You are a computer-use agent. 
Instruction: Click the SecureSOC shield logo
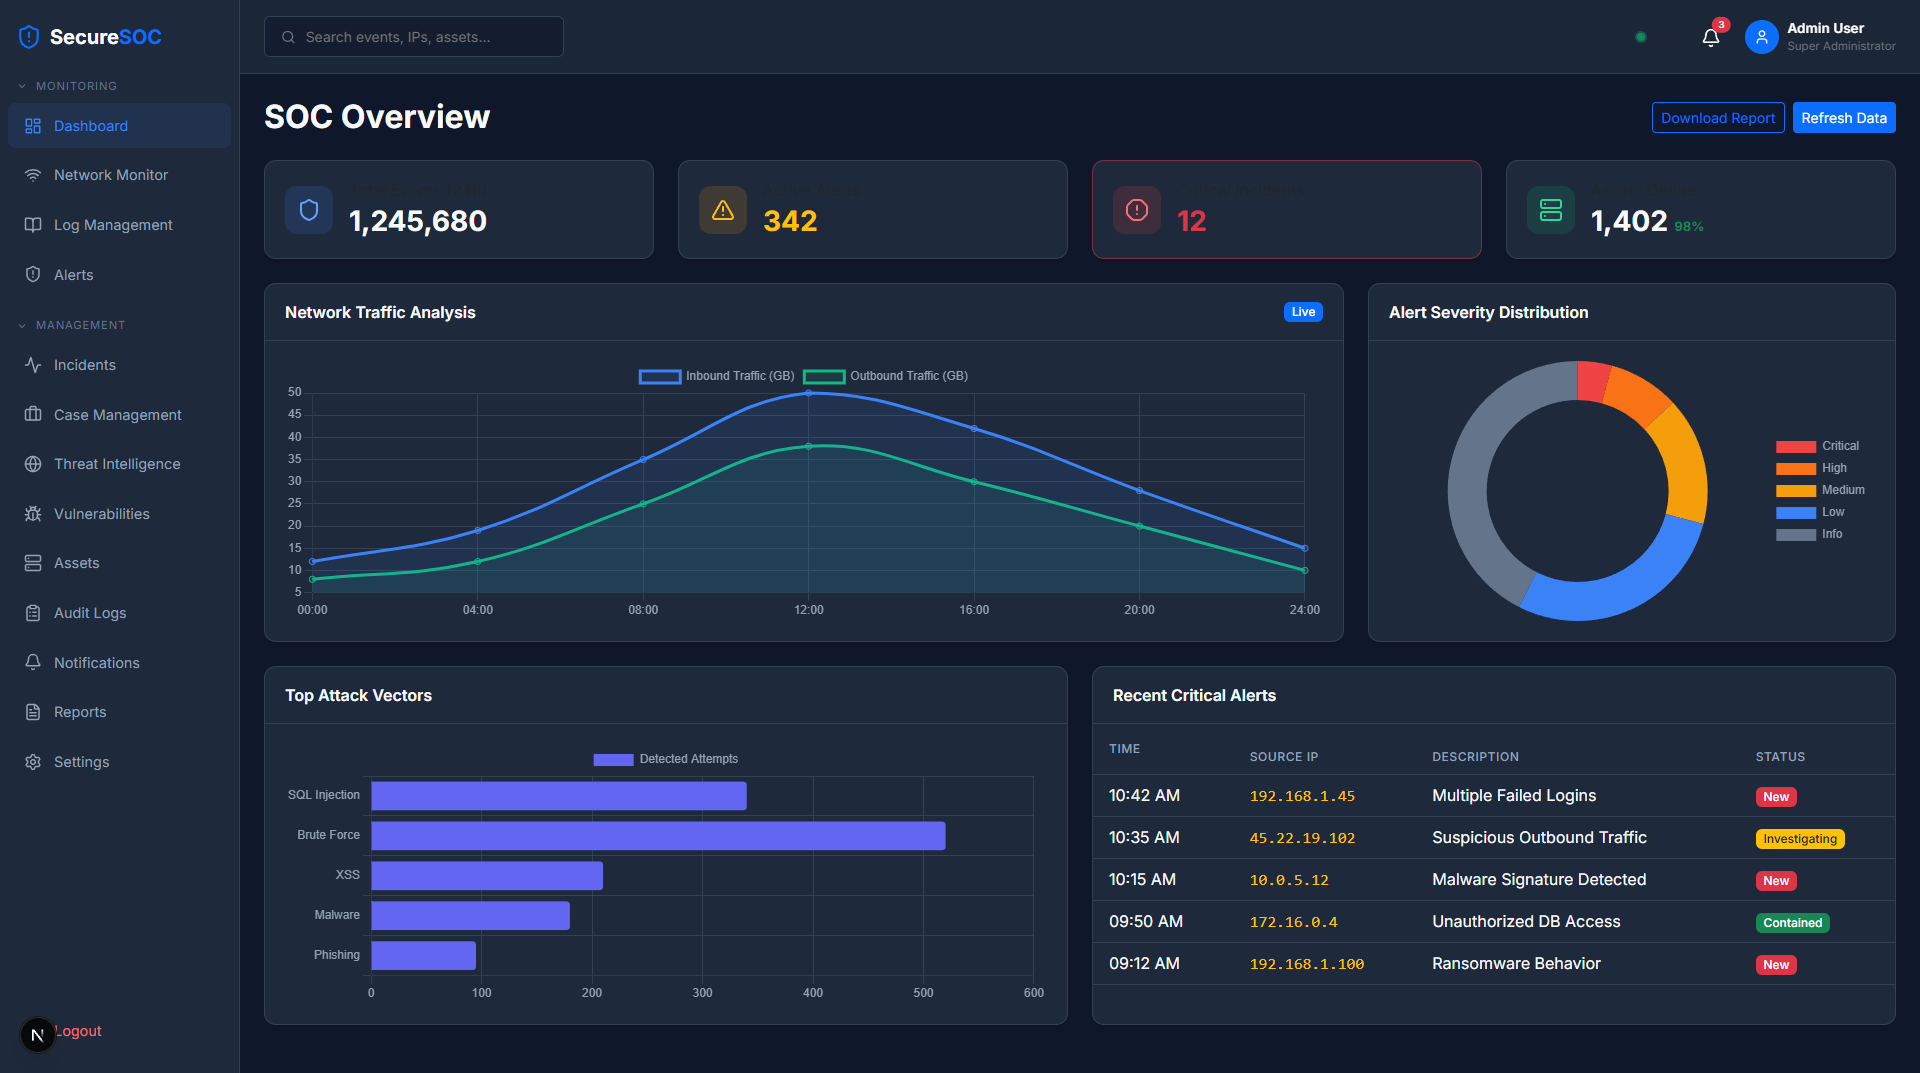(x=29, y=37)
